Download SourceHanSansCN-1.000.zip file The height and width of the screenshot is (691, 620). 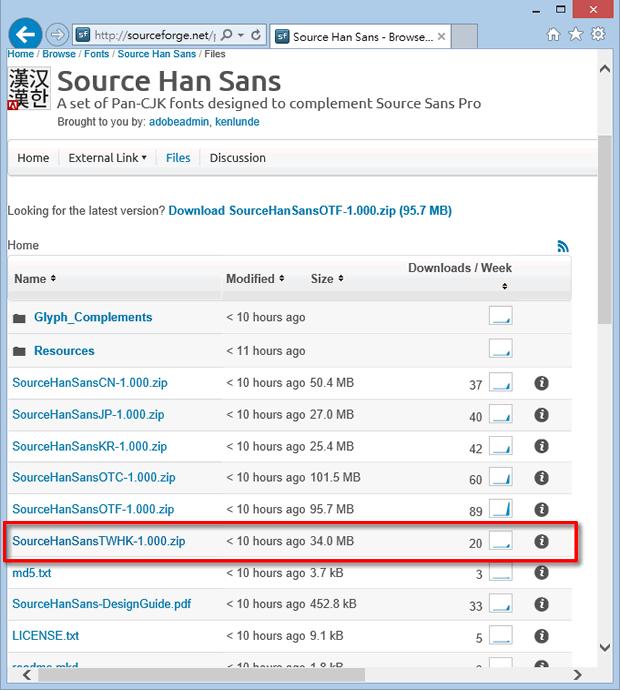90,383
